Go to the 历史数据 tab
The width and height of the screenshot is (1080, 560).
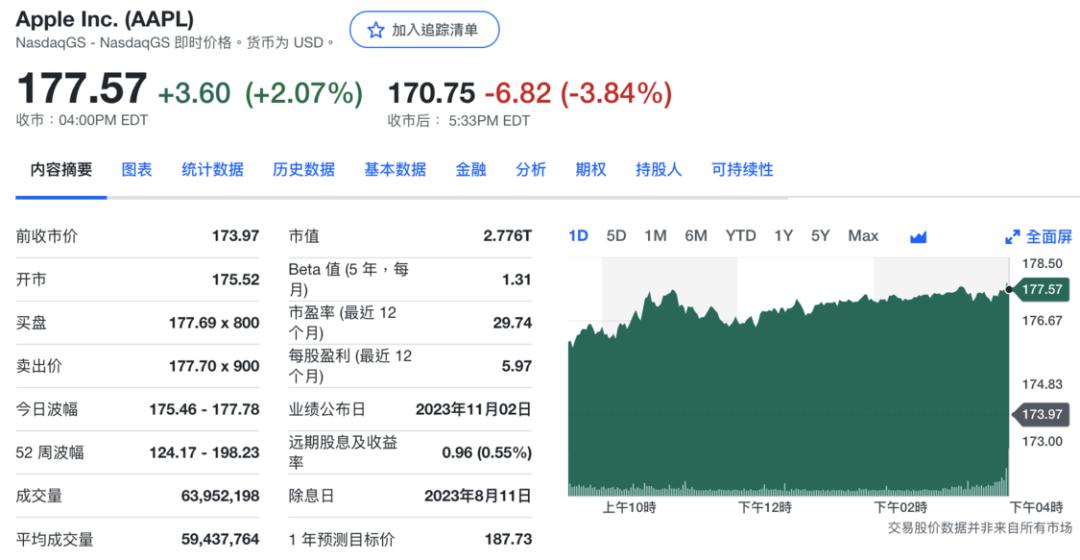coord(303,170)
